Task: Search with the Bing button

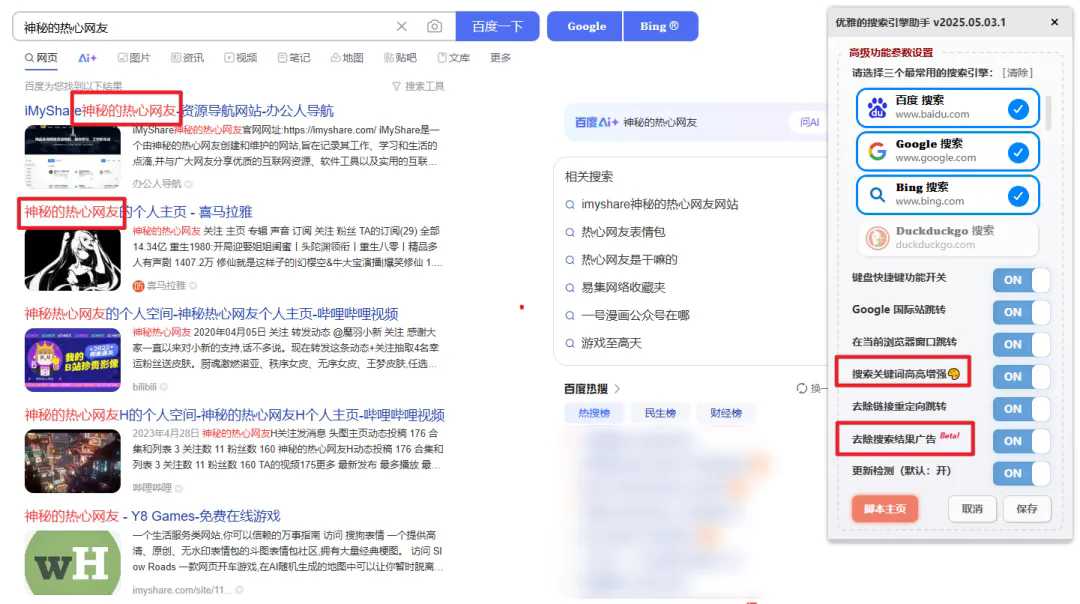Action: pos(661,26)
